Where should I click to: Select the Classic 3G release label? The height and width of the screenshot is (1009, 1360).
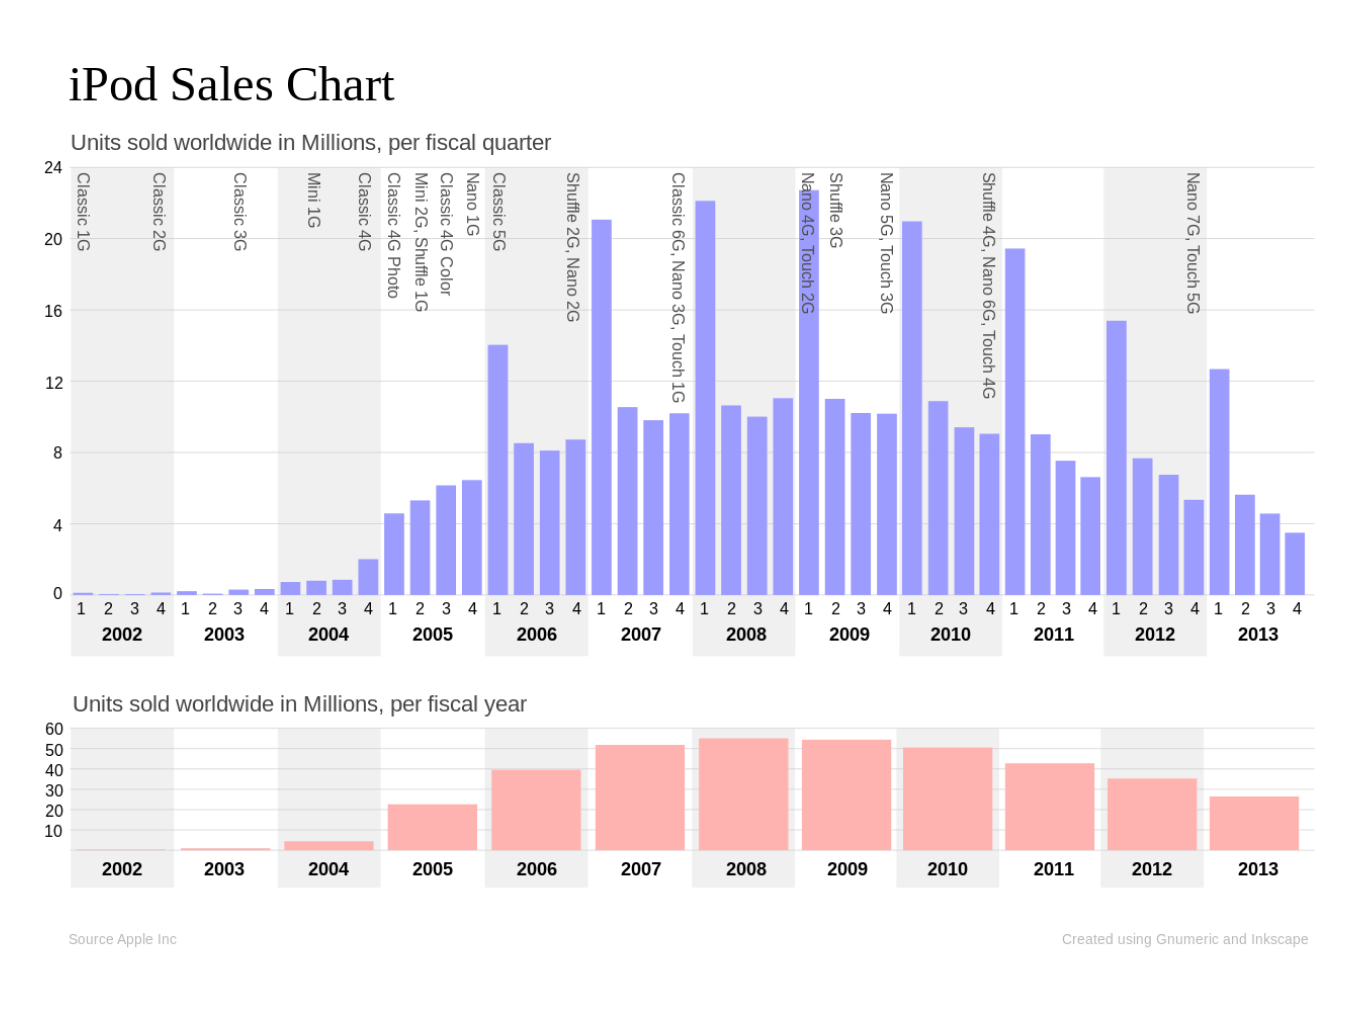240,212
